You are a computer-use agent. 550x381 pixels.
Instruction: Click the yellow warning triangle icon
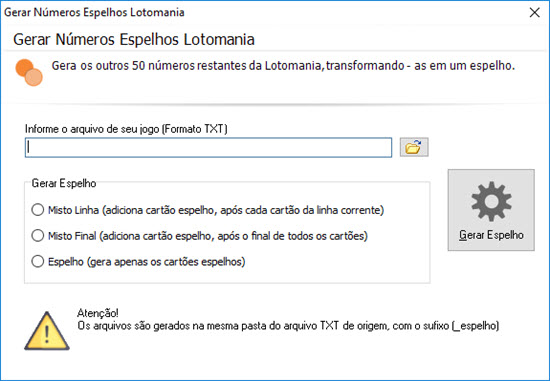(47, 331)
